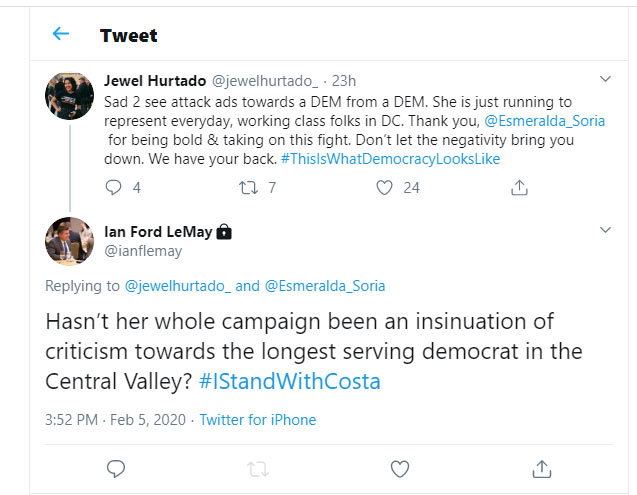Share Ian Ford LeMay's tweet
This screenshot has width=637, height=495.
point(542,467)
